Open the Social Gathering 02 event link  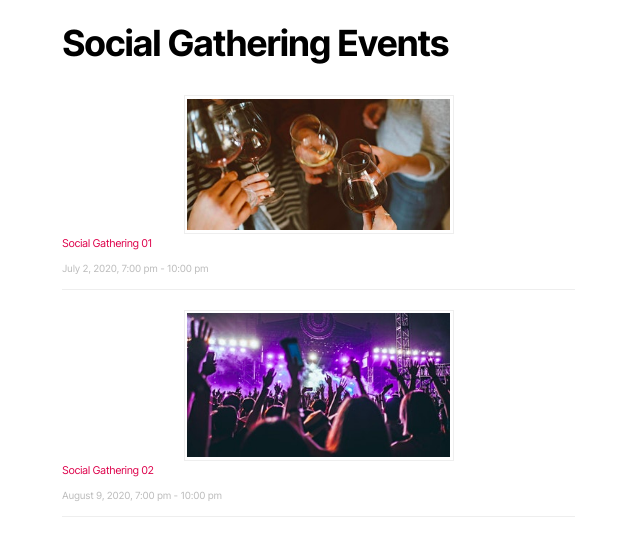(108, 470)
